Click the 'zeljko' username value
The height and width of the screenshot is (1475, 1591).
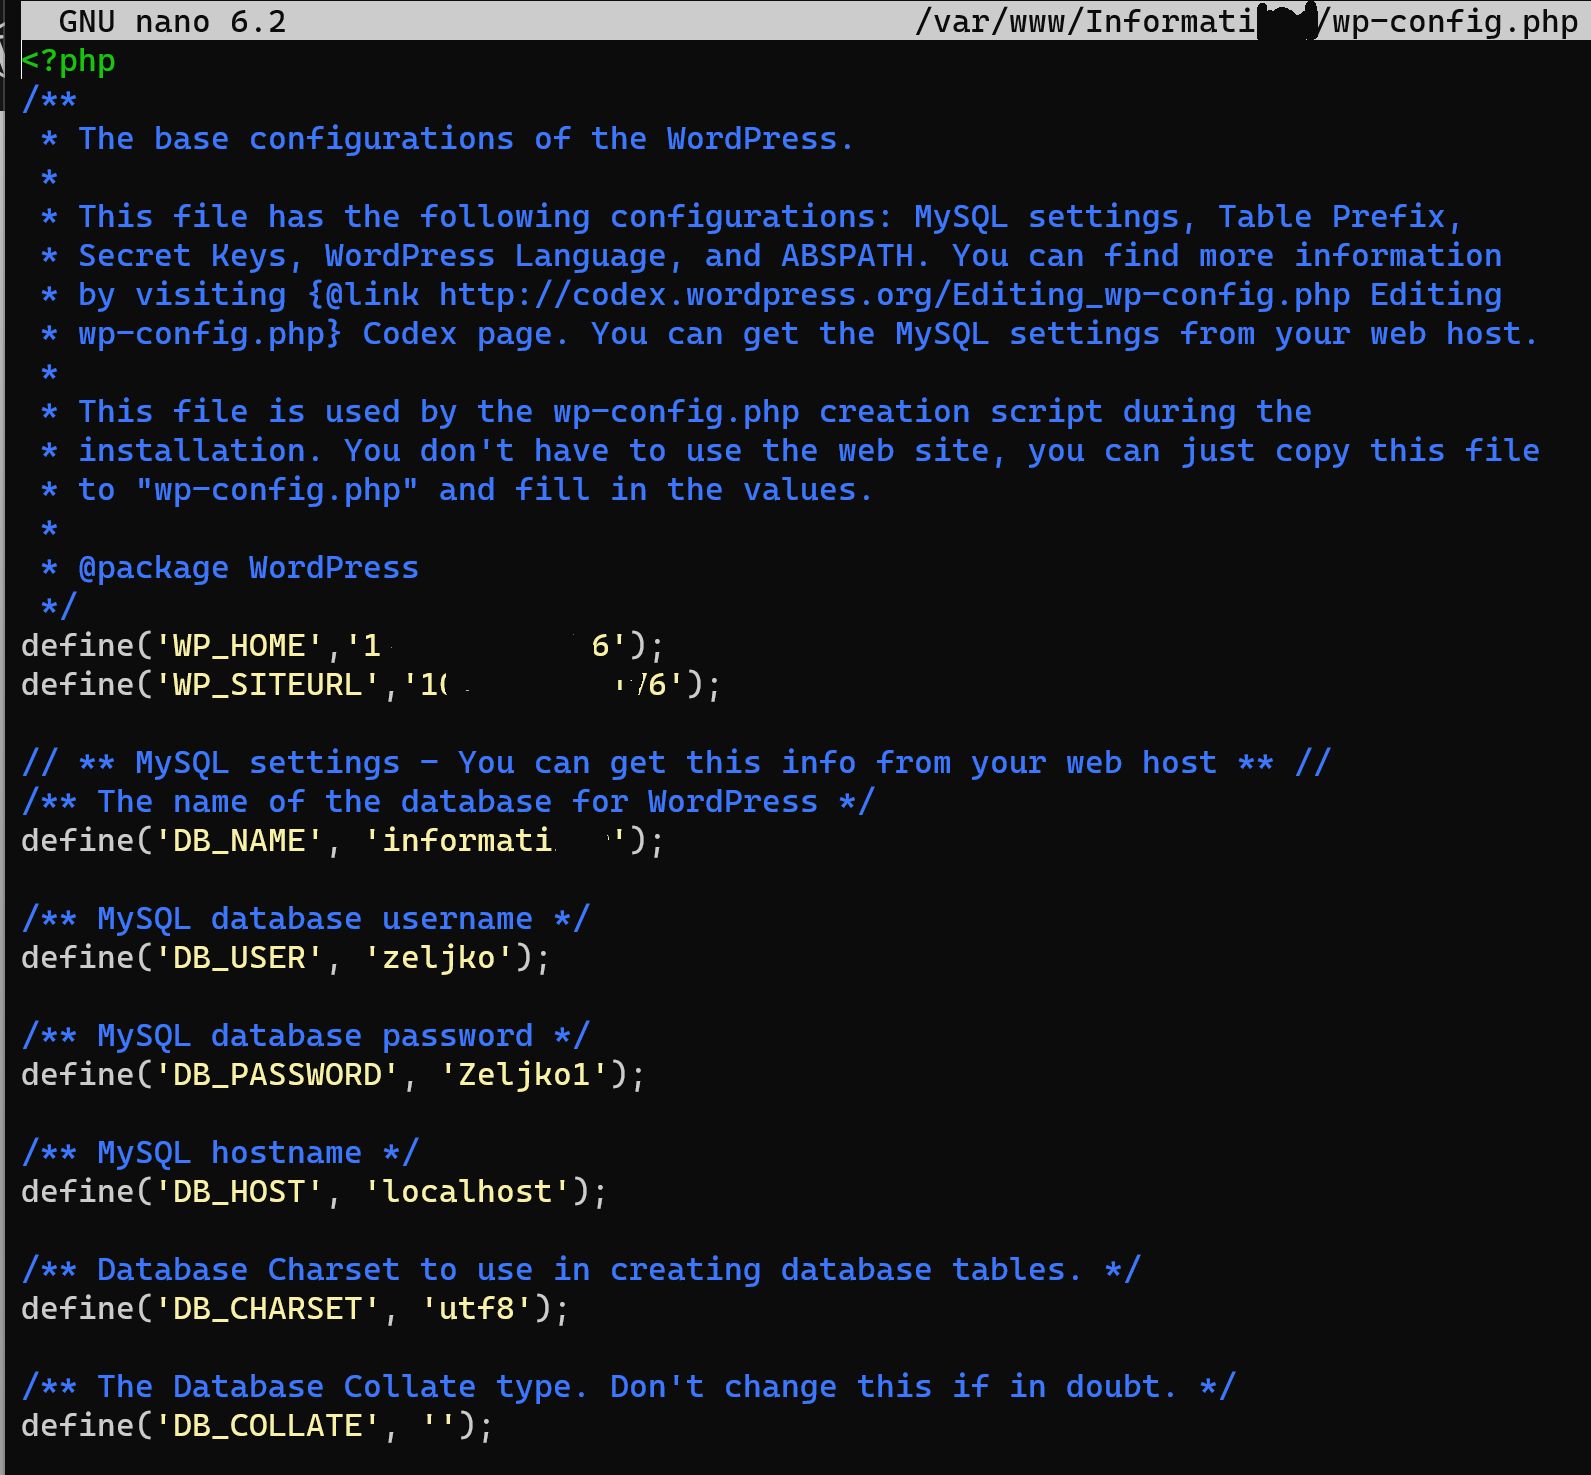439,958
